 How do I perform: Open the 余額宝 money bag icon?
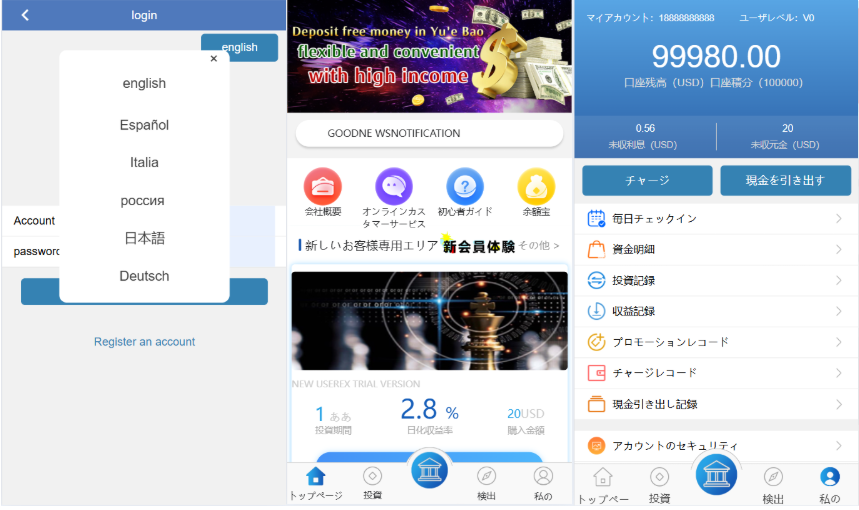click(x=536, y=186)
